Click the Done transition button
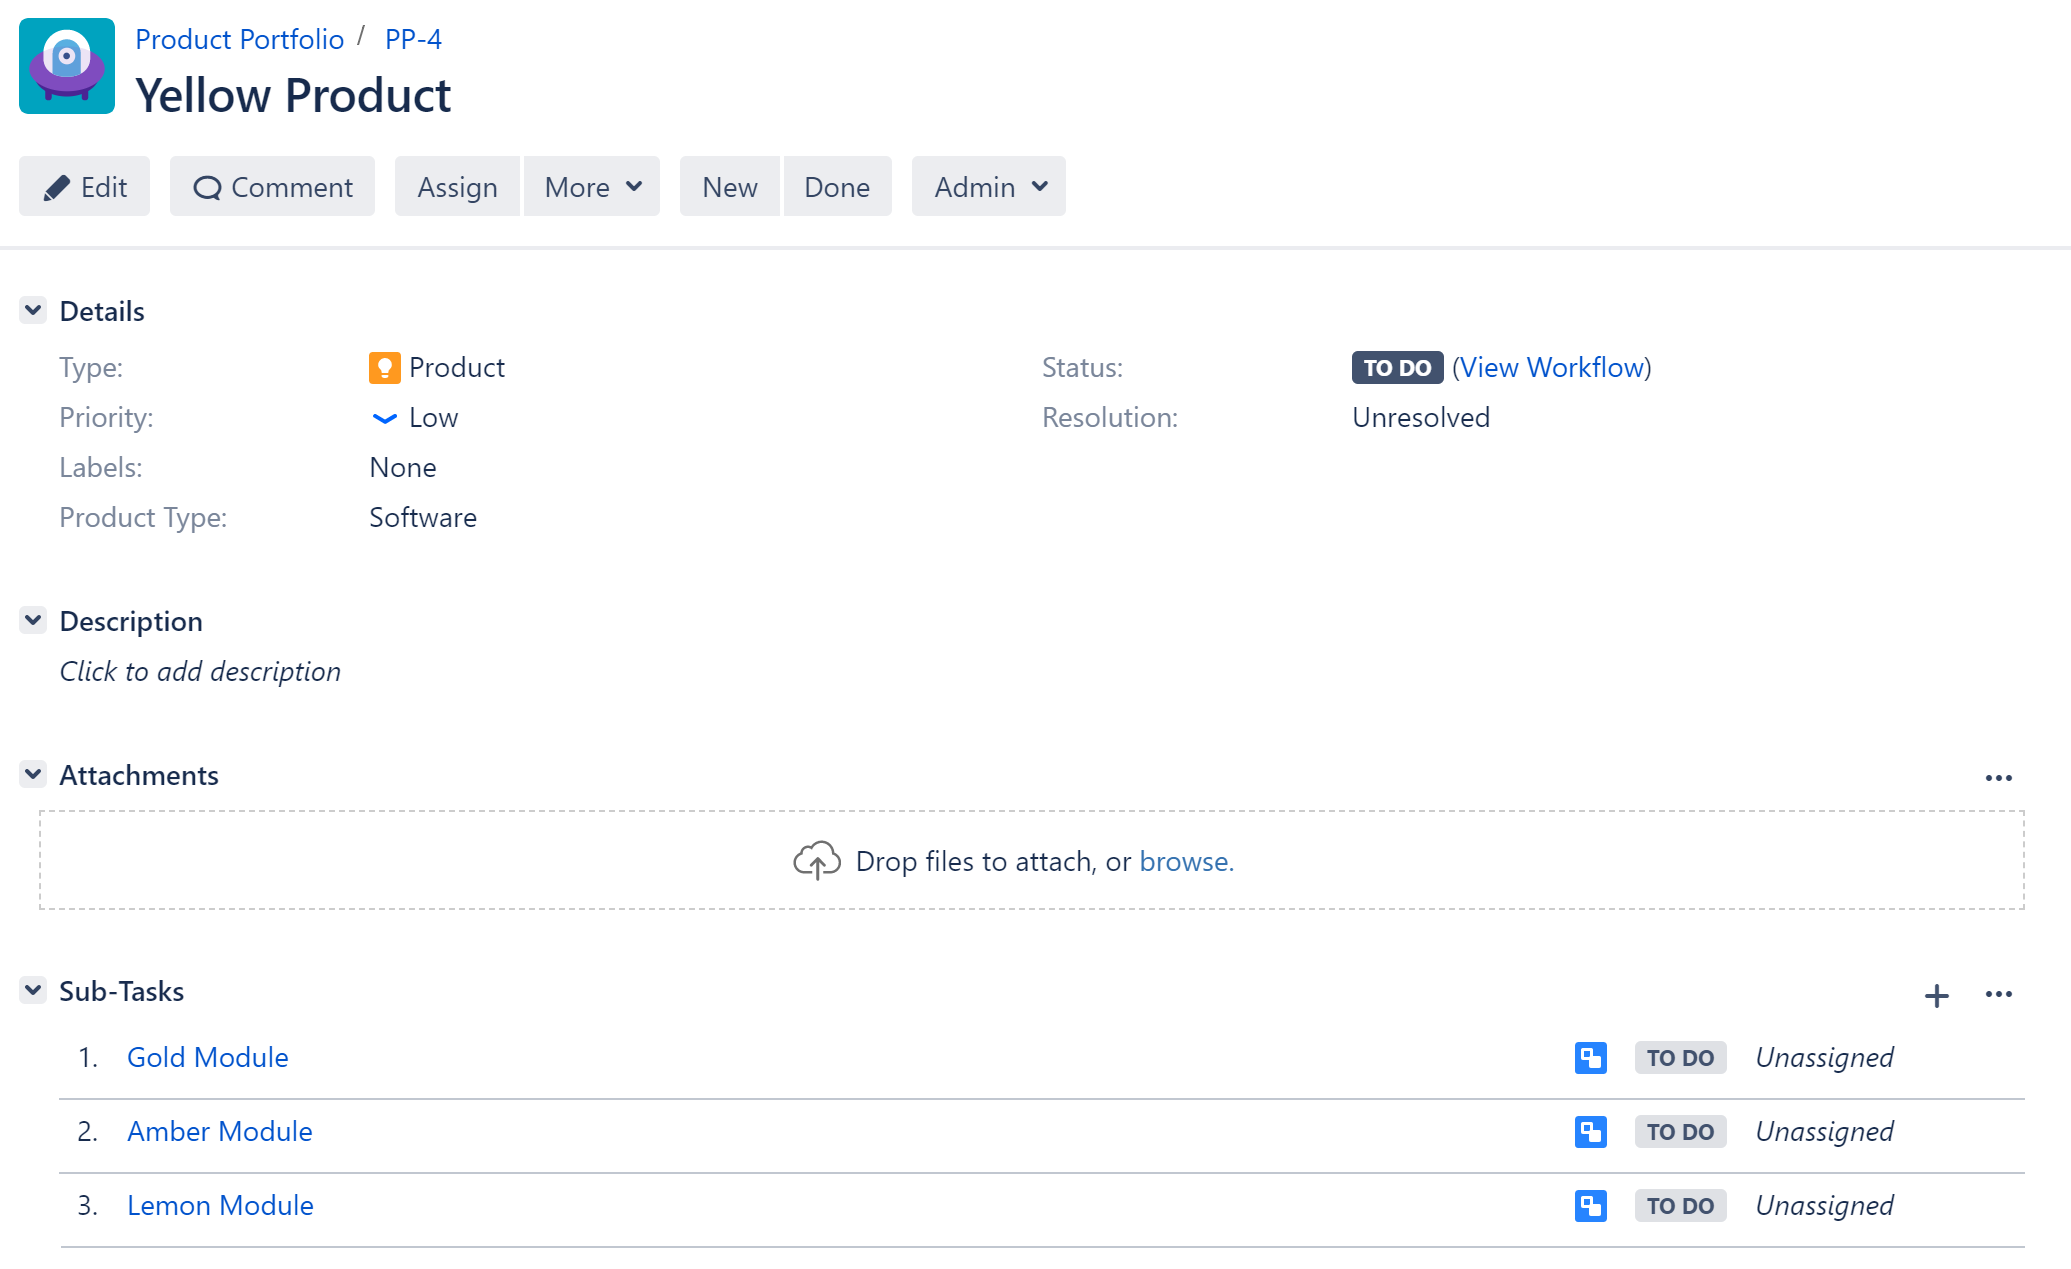2071x1269 pixels. tap(837, 186)
